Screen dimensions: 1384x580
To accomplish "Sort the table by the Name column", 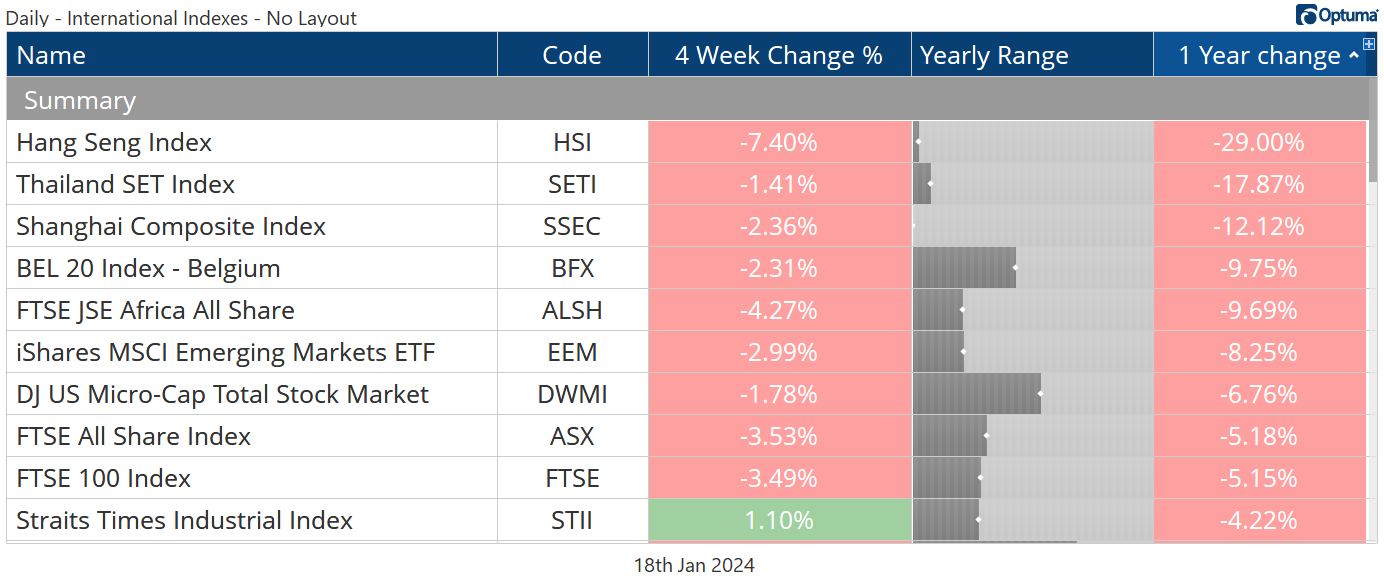I will pyautogui.click(x=52, y=55).
